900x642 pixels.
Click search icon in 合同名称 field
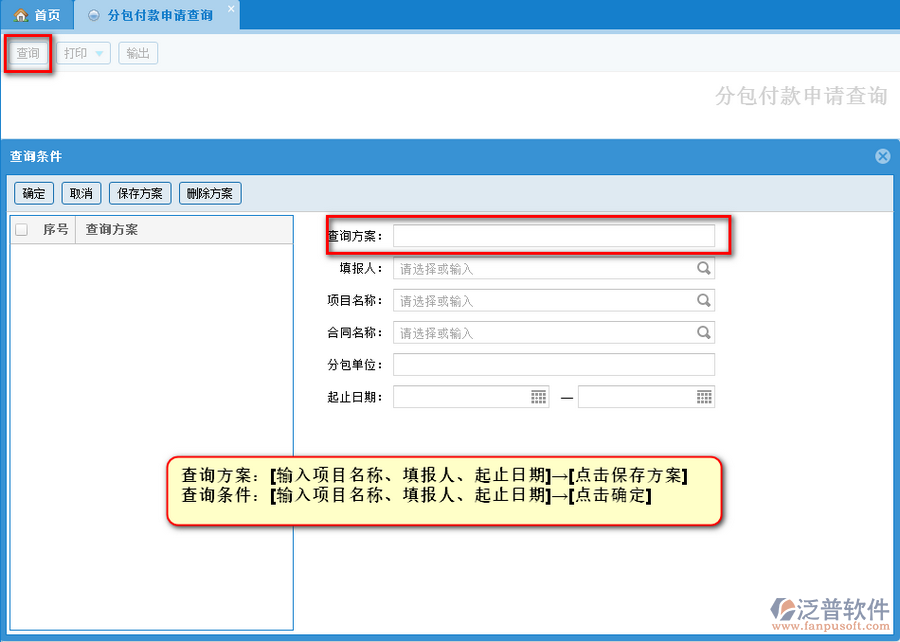704,332
